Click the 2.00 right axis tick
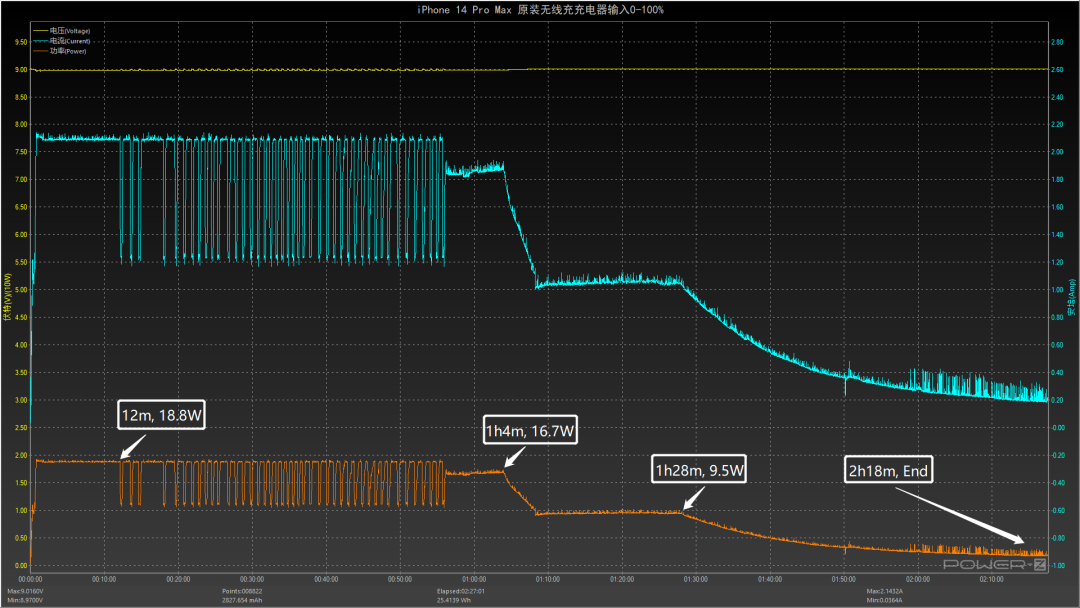 point(1057,152)
